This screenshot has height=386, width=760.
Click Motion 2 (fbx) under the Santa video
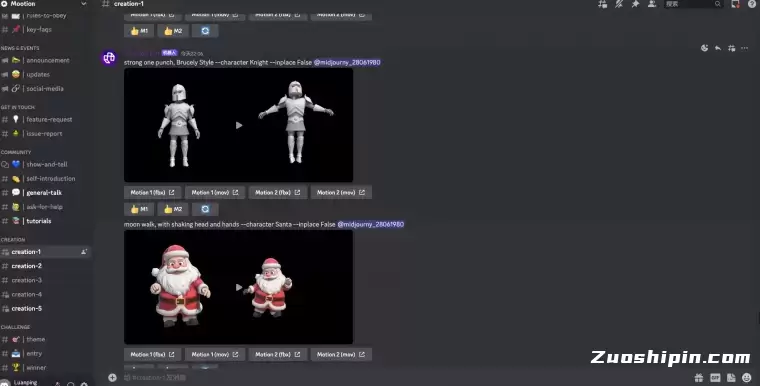[278, 354]
